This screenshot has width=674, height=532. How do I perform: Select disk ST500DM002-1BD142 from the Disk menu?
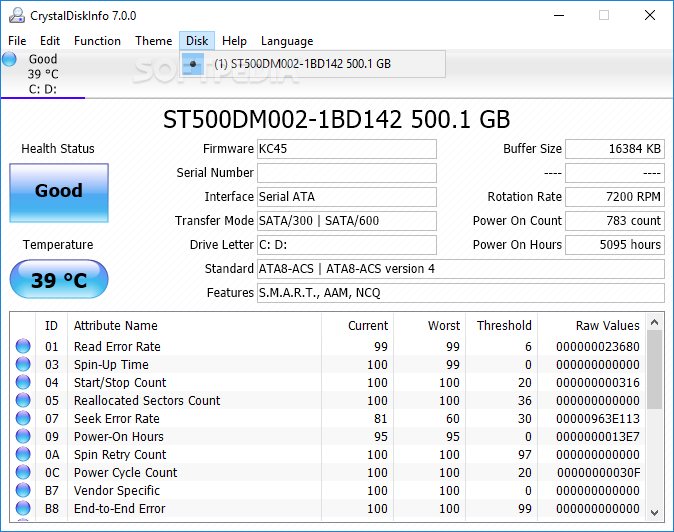[312, 64]
